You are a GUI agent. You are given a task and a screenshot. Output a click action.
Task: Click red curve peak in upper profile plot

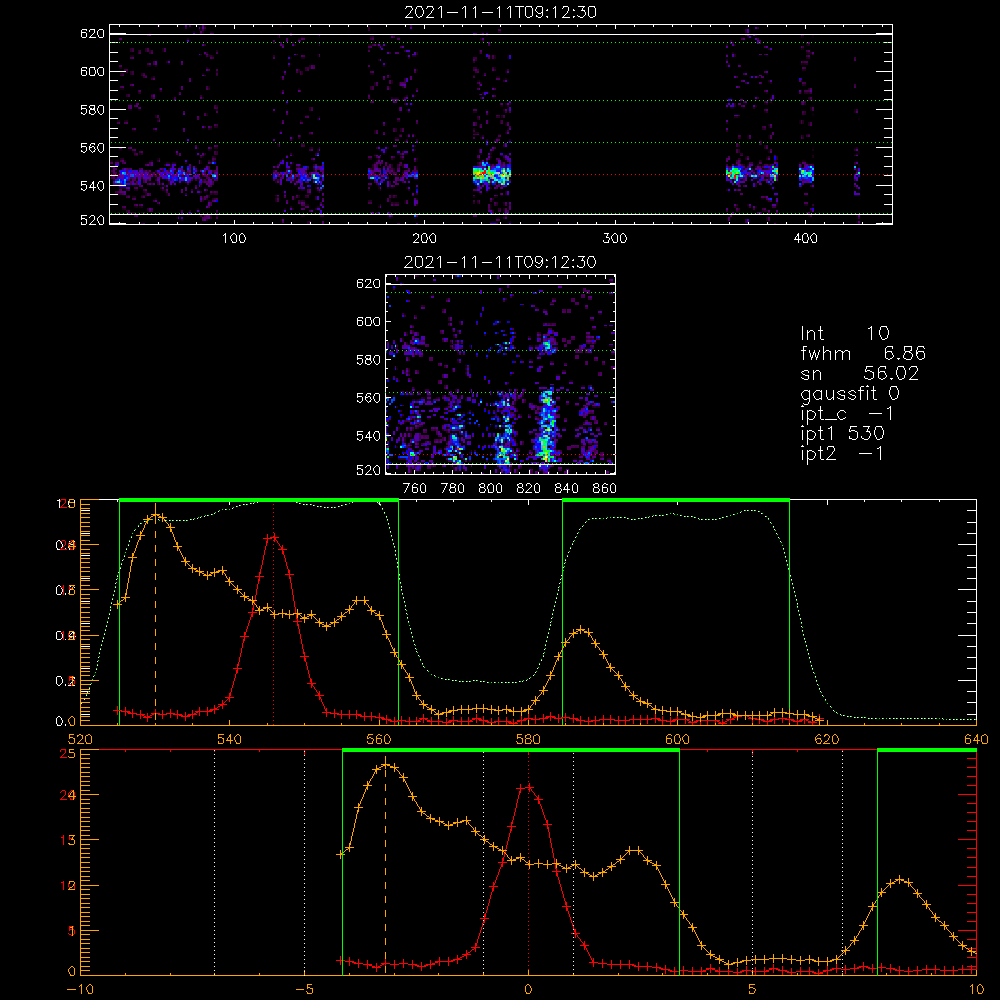coord(274,537)
